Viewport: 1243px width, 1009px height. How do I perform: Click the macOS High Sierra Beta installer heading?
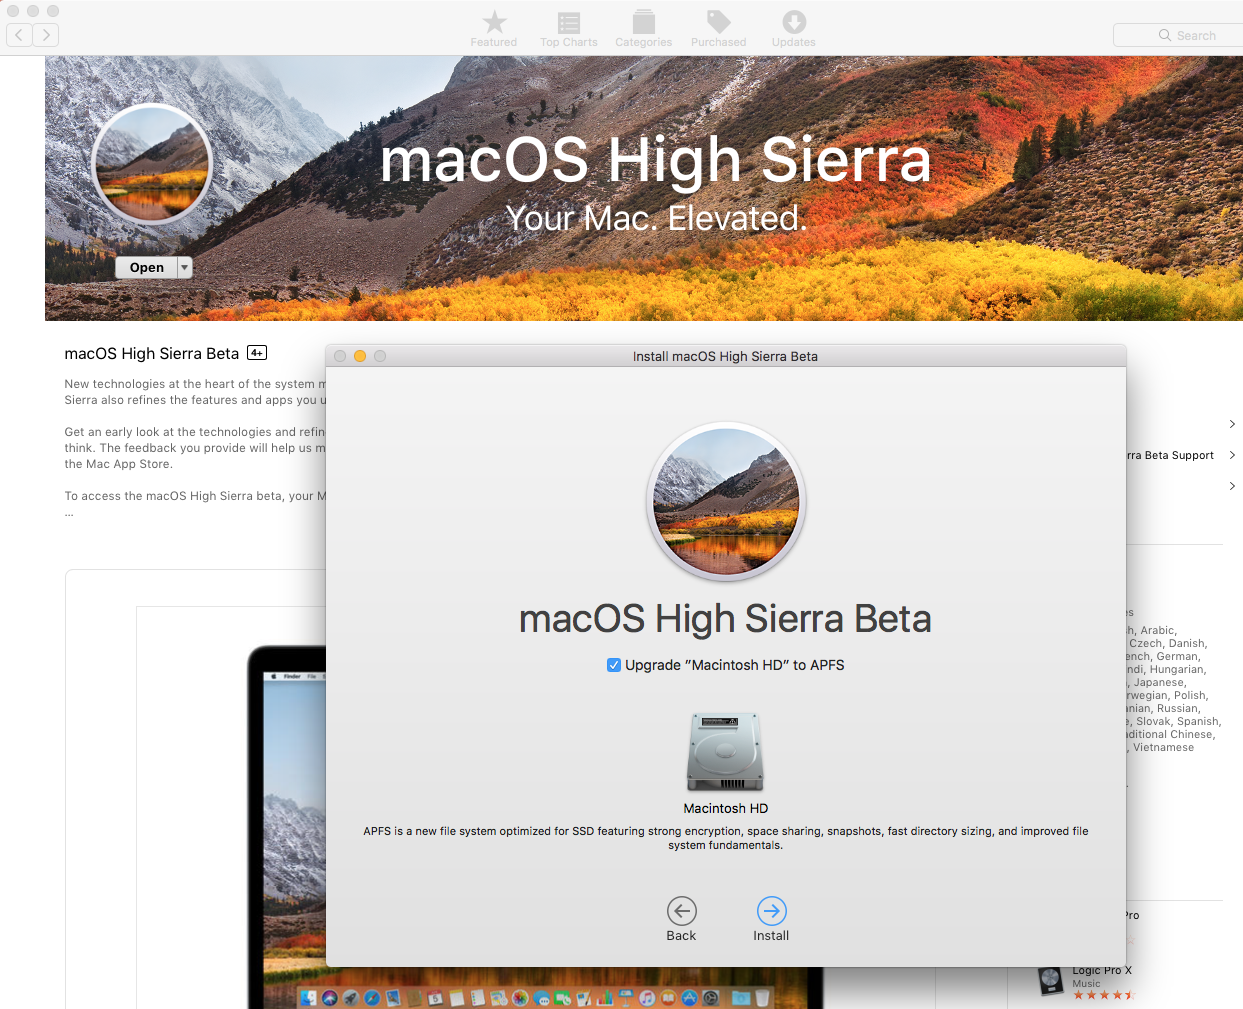click(725, 619)
